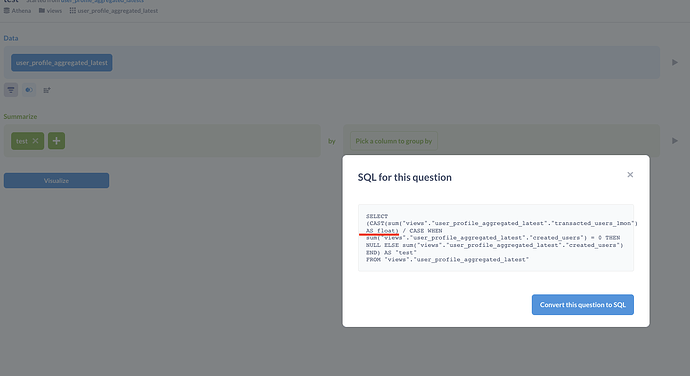Add another metric with the green plus button
Image resolution: width=690 pixels, height=376 pixels.
pos(56,141)
